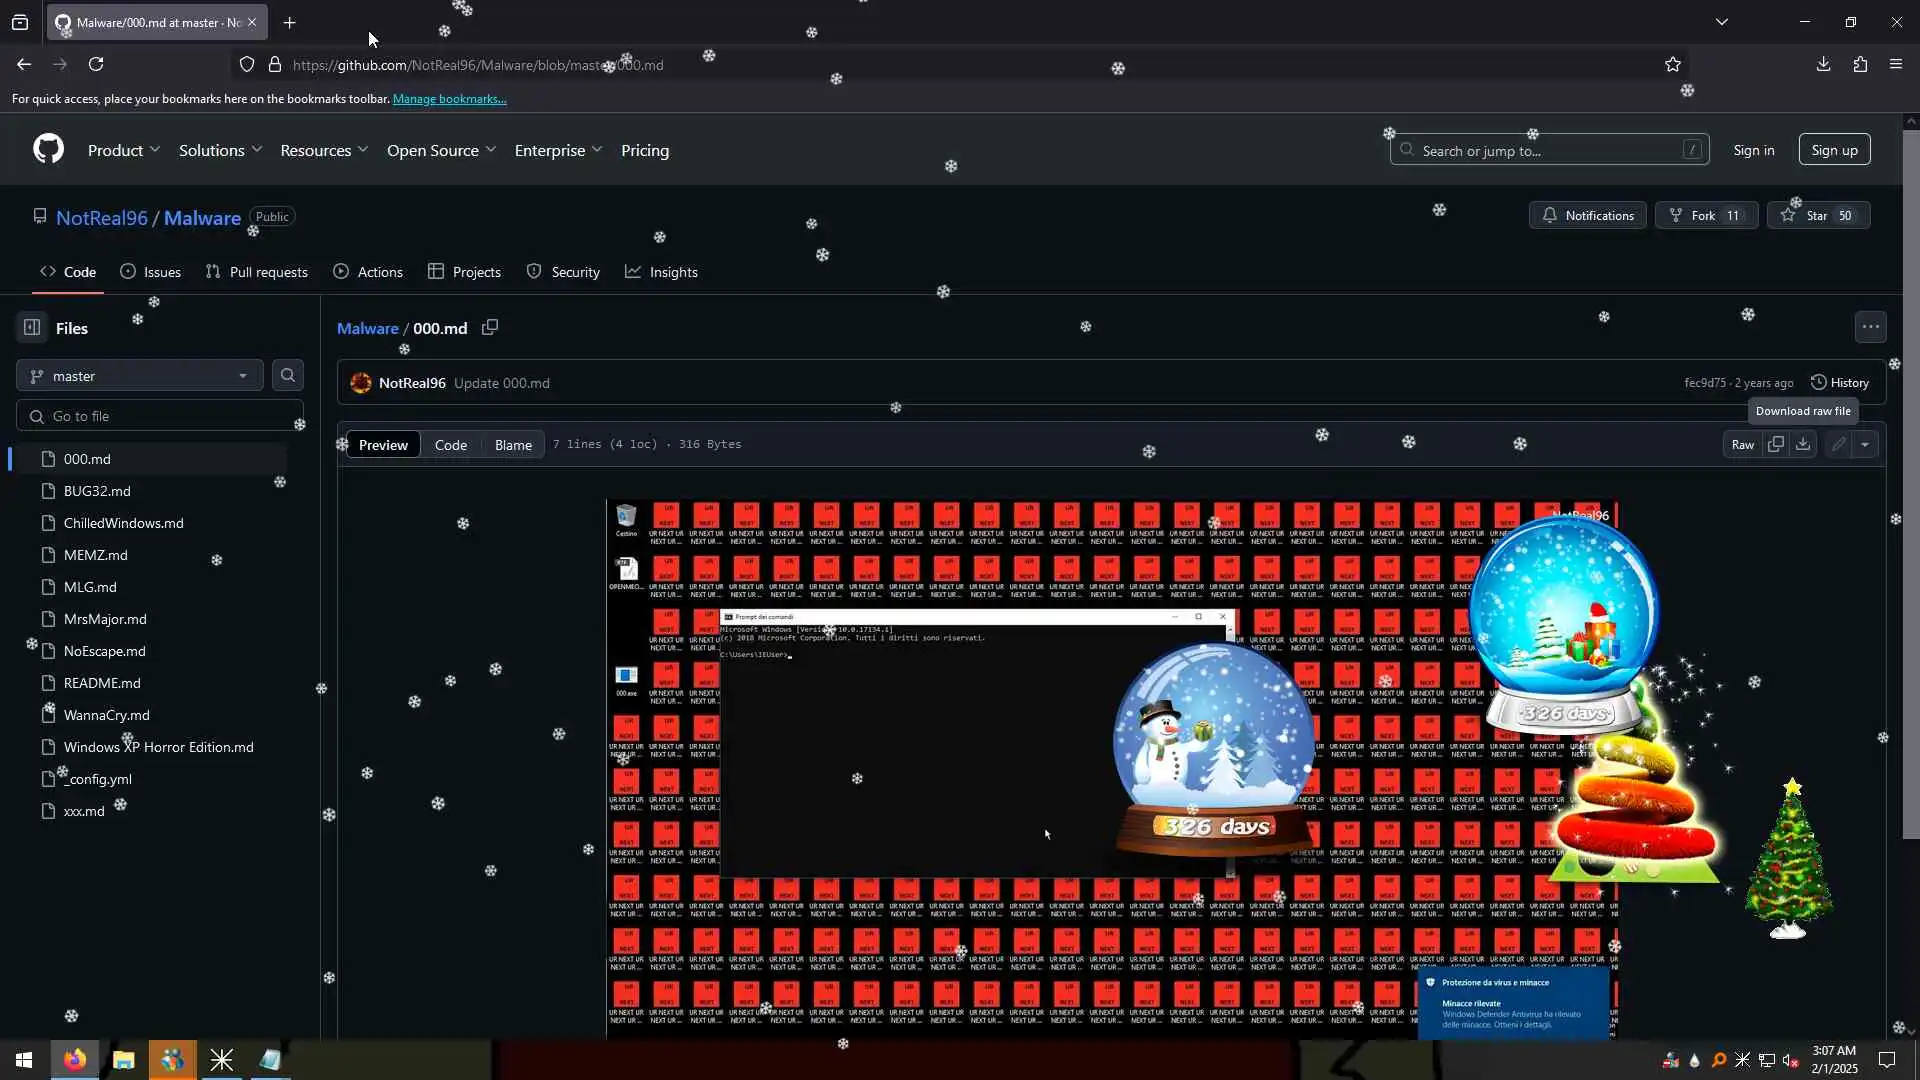Download the raw file icon
The width and height of the screenshot is (1920, 1080).
(x=1803, y=444)
